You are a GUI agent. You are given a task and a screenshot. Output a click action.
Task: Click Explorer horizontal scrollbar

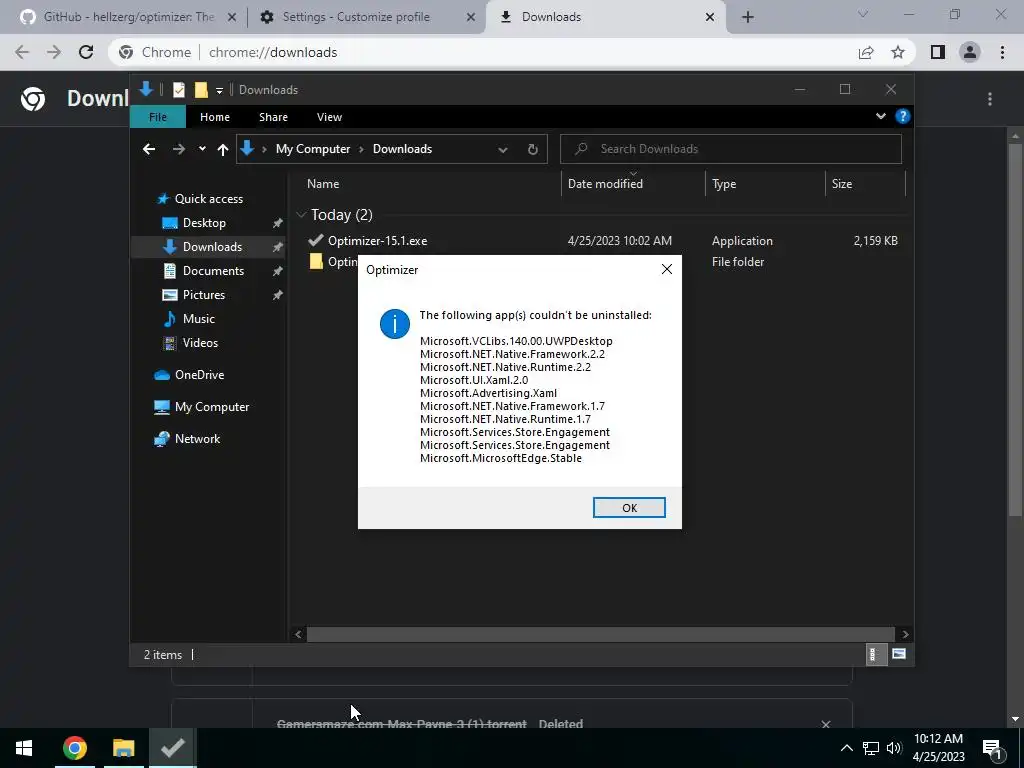click(600, 634)
